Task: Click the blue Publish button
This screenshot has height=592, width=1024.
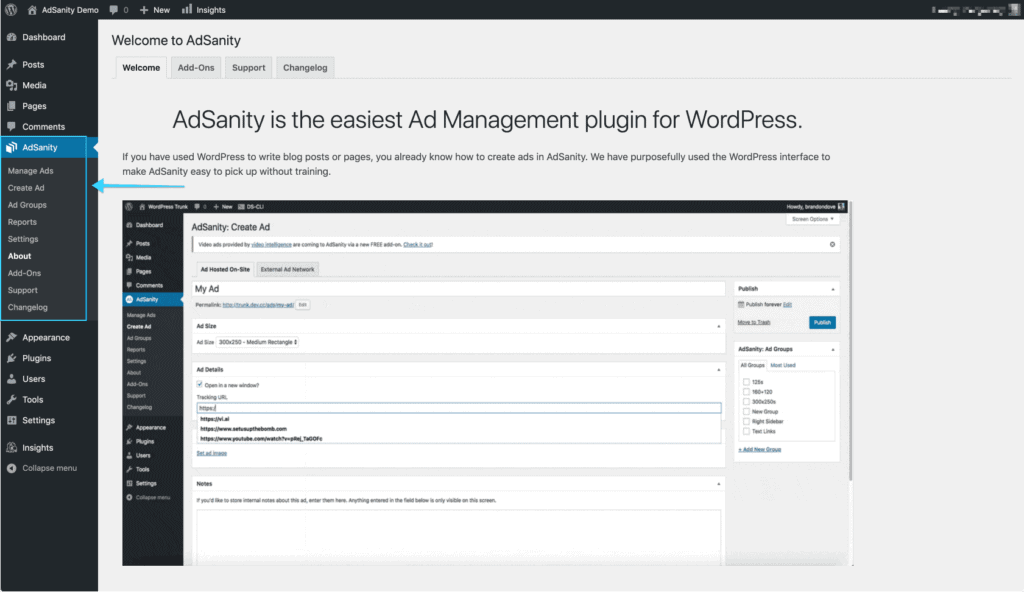Action: point(822,322)
